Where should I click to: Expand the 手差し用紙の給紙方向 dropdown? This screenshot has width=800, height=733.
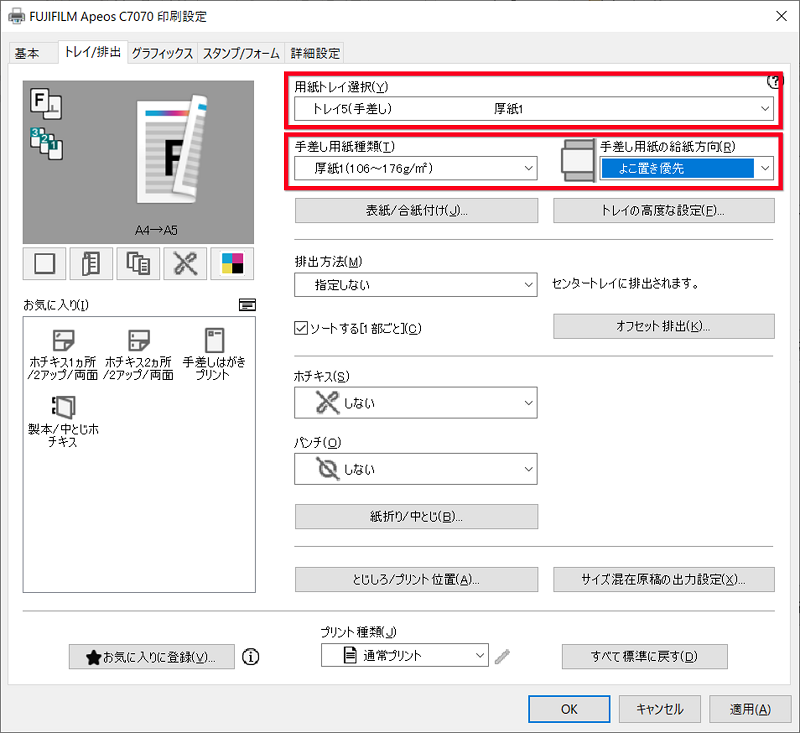pyautogui.click(x=689, y=169)
